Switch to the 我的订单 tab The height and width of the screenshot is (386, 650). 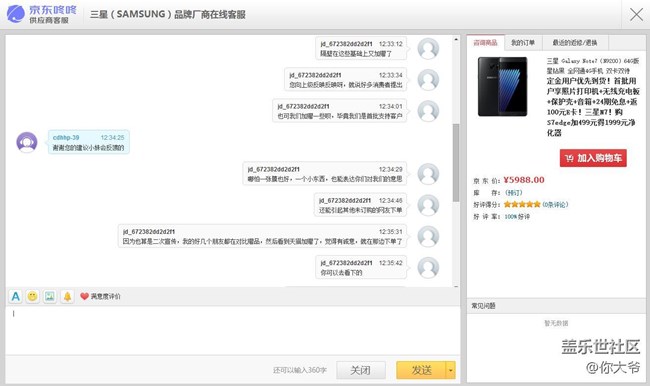coord(522,42)
